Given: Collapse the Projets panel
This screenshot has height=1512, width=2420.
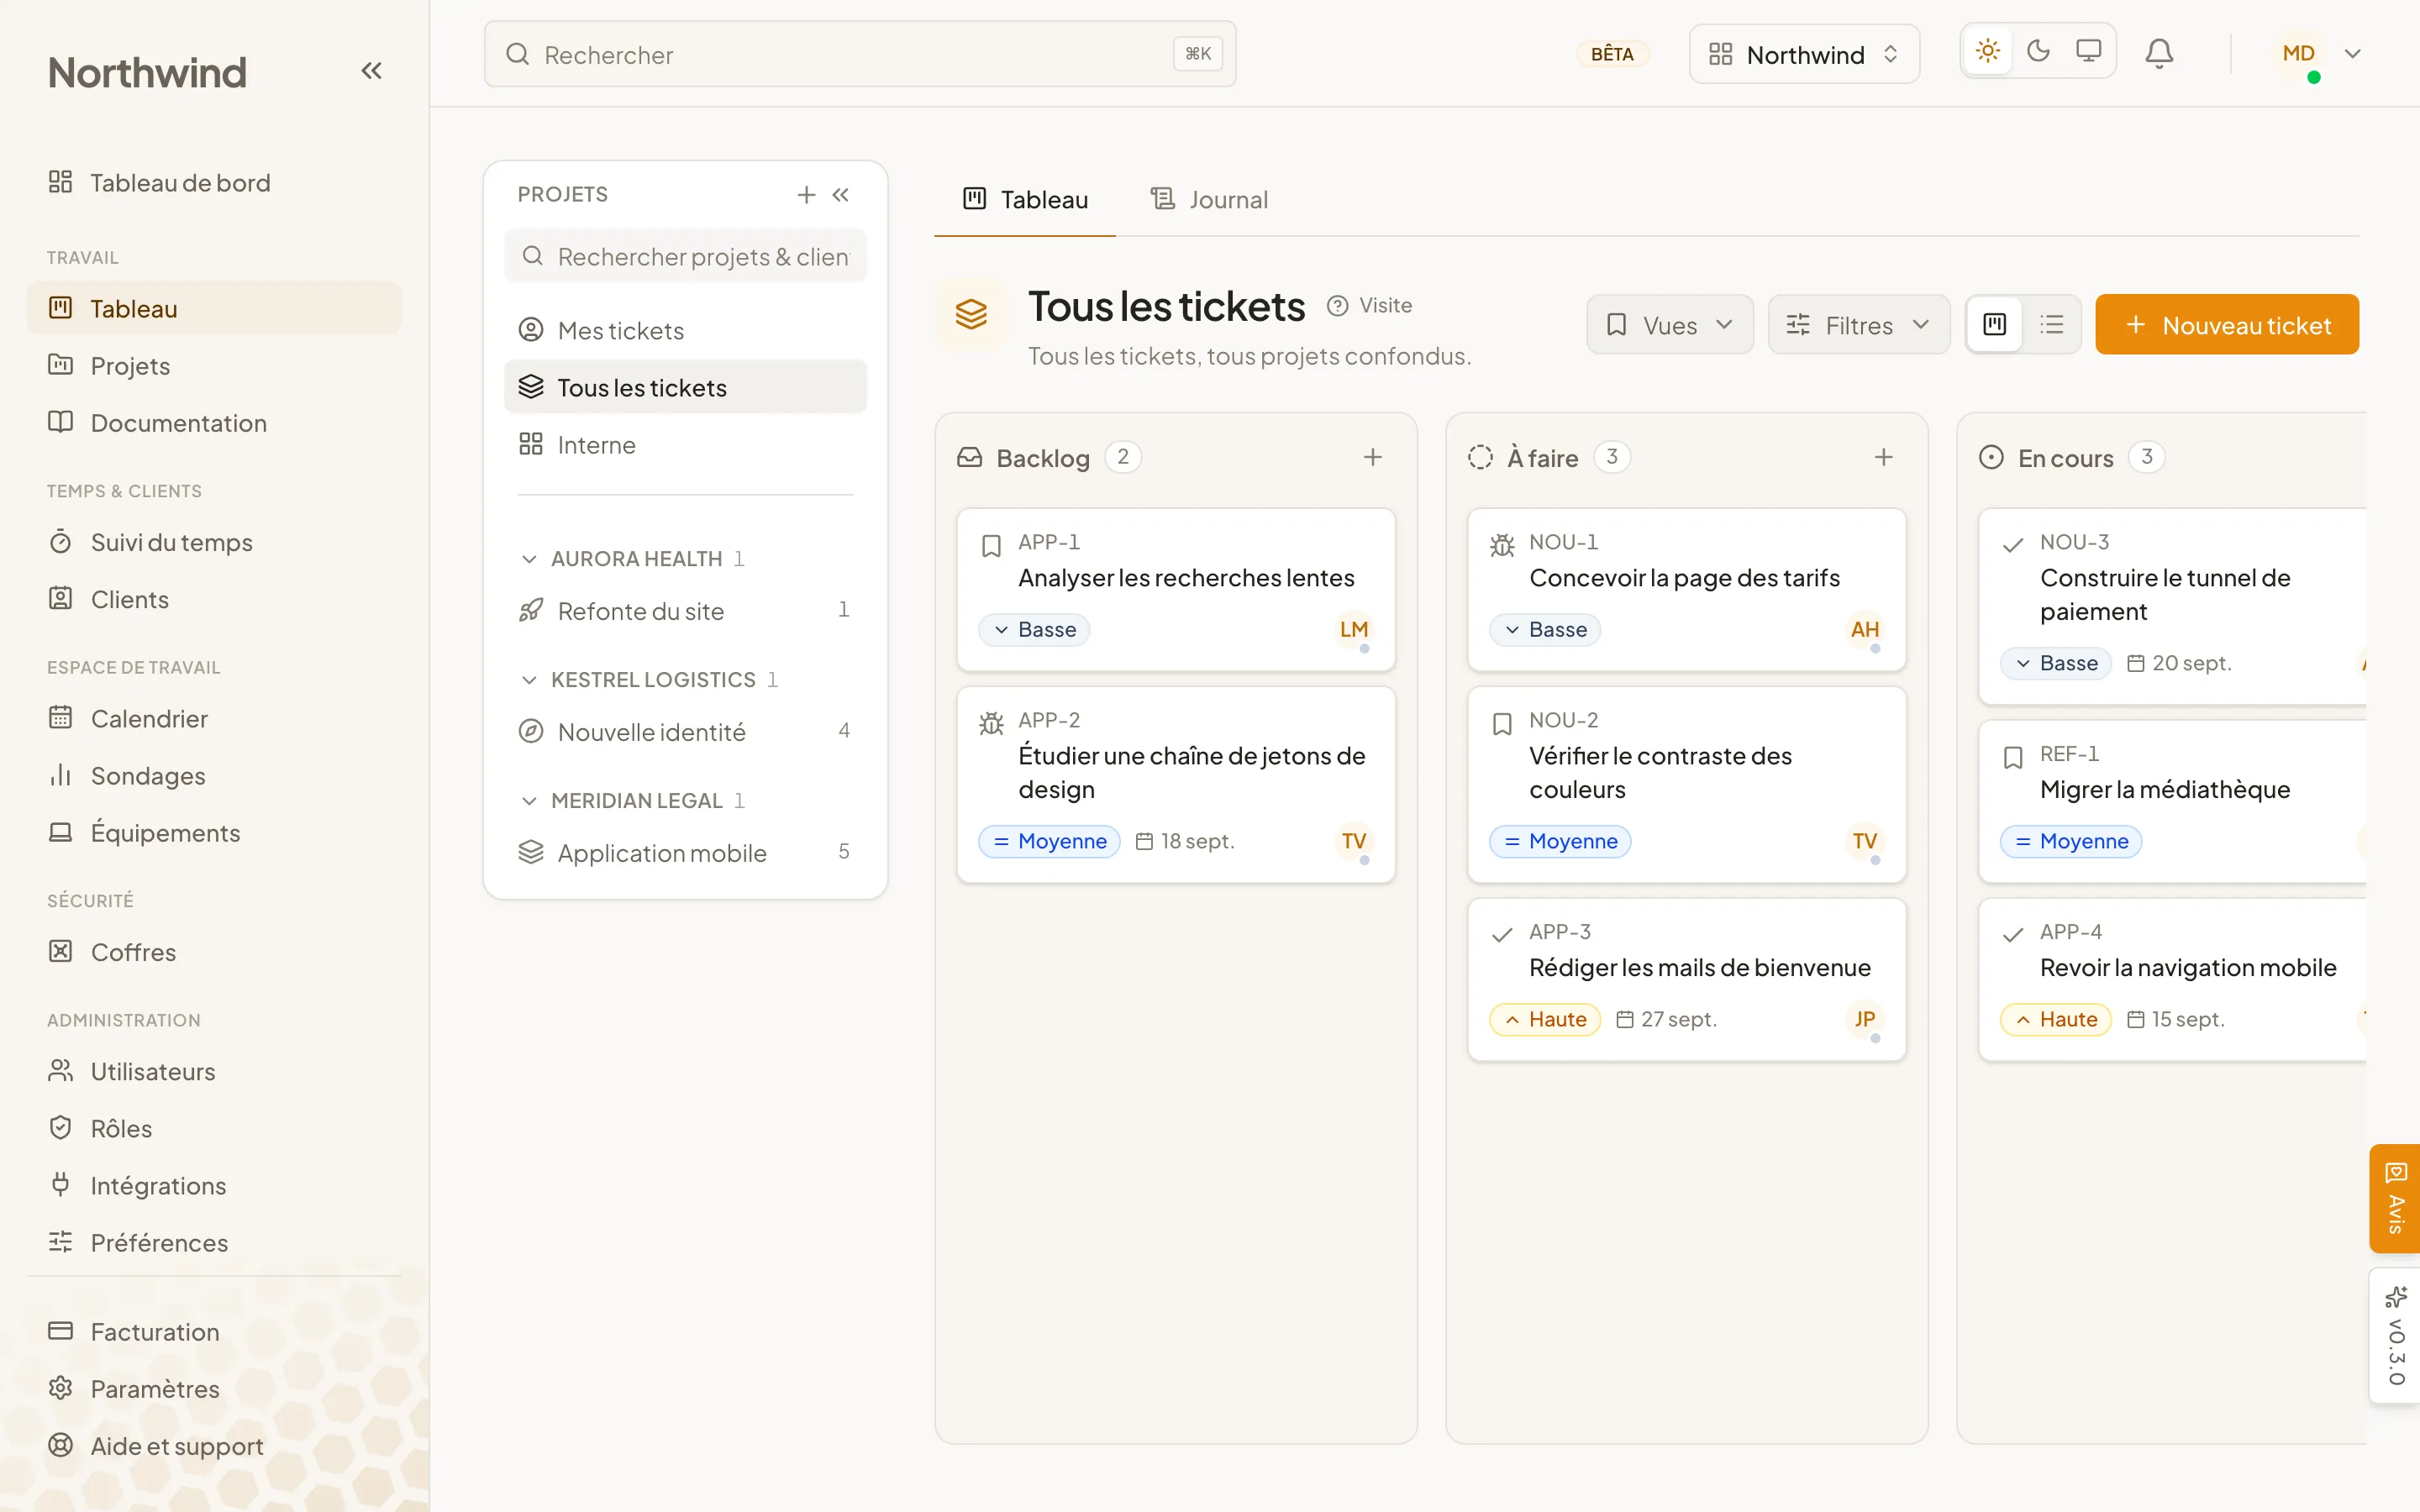Looking at the screenshot, I should (x=841, y=194).
